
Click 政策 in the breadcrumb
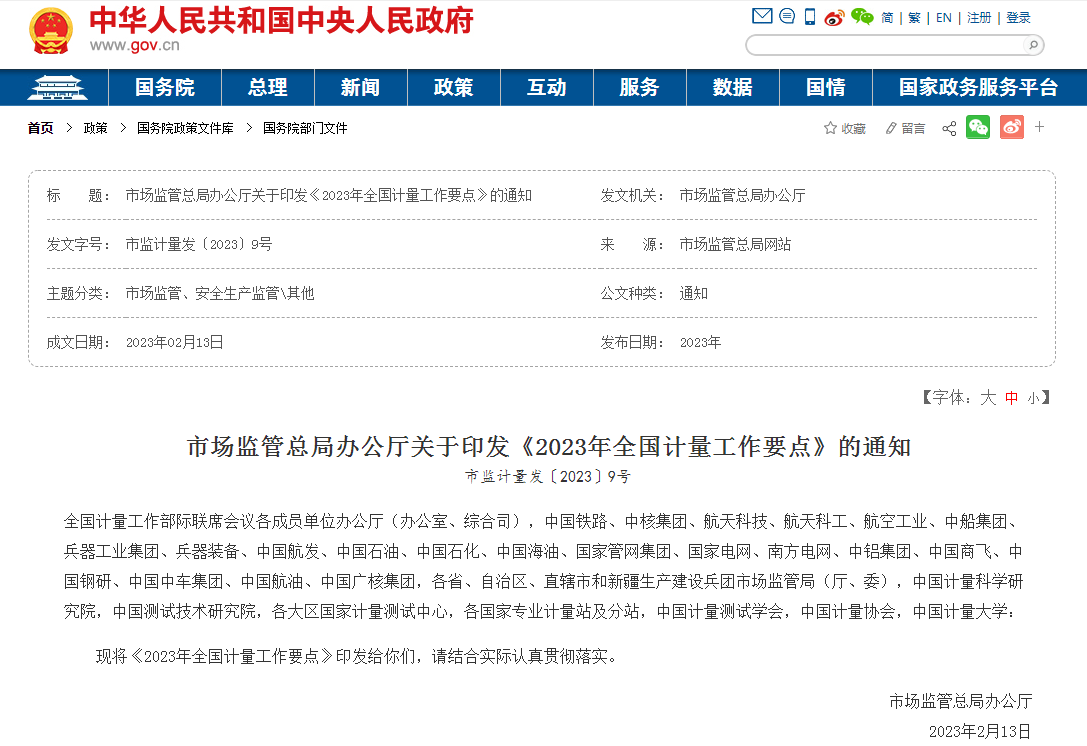coord(96,128)
